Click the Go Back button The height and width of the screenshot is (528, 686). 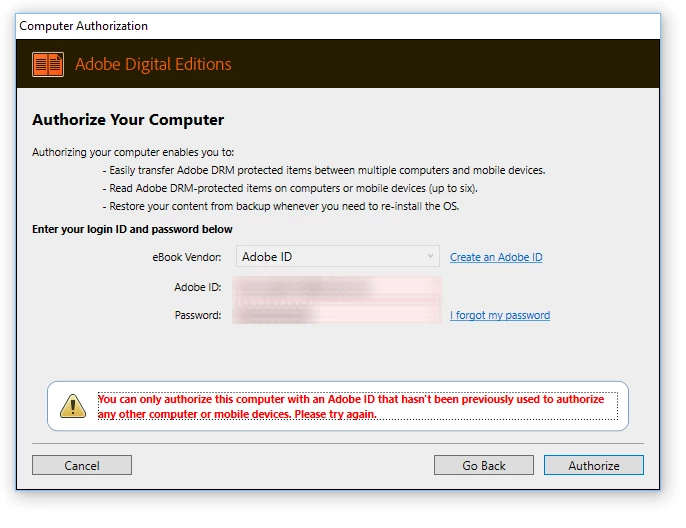[x=484, y=465]
